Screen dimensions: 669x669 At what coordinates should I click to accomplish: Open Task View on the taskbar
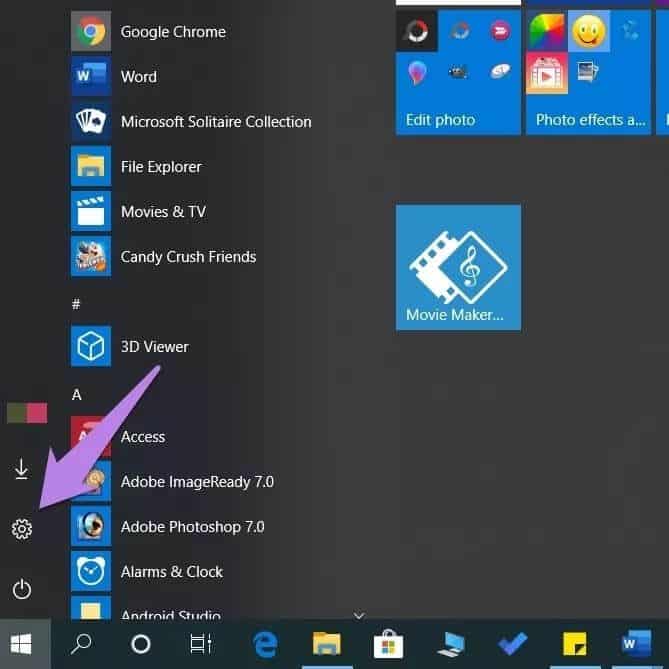(x=201, y=644)
